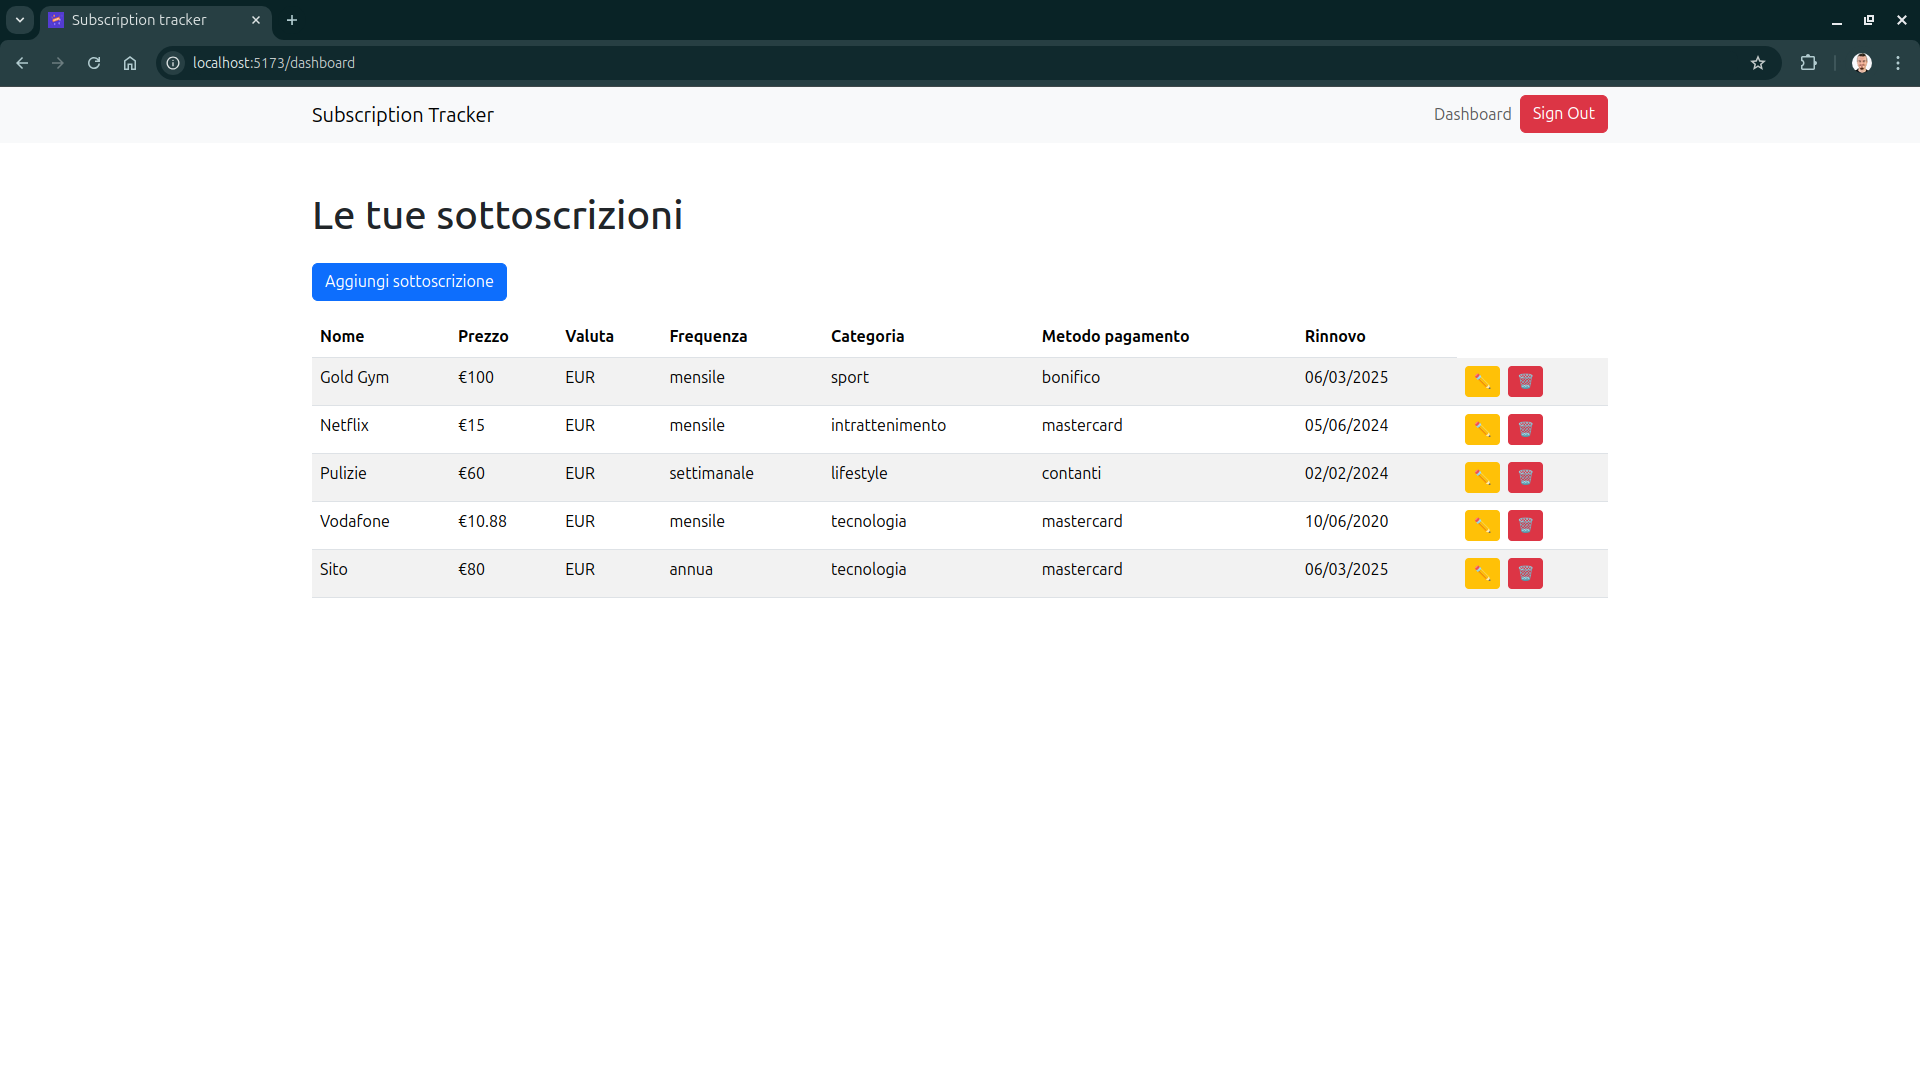Bookmark this page with star icon
The image size is (1920, 1080).
point(1758,63)
